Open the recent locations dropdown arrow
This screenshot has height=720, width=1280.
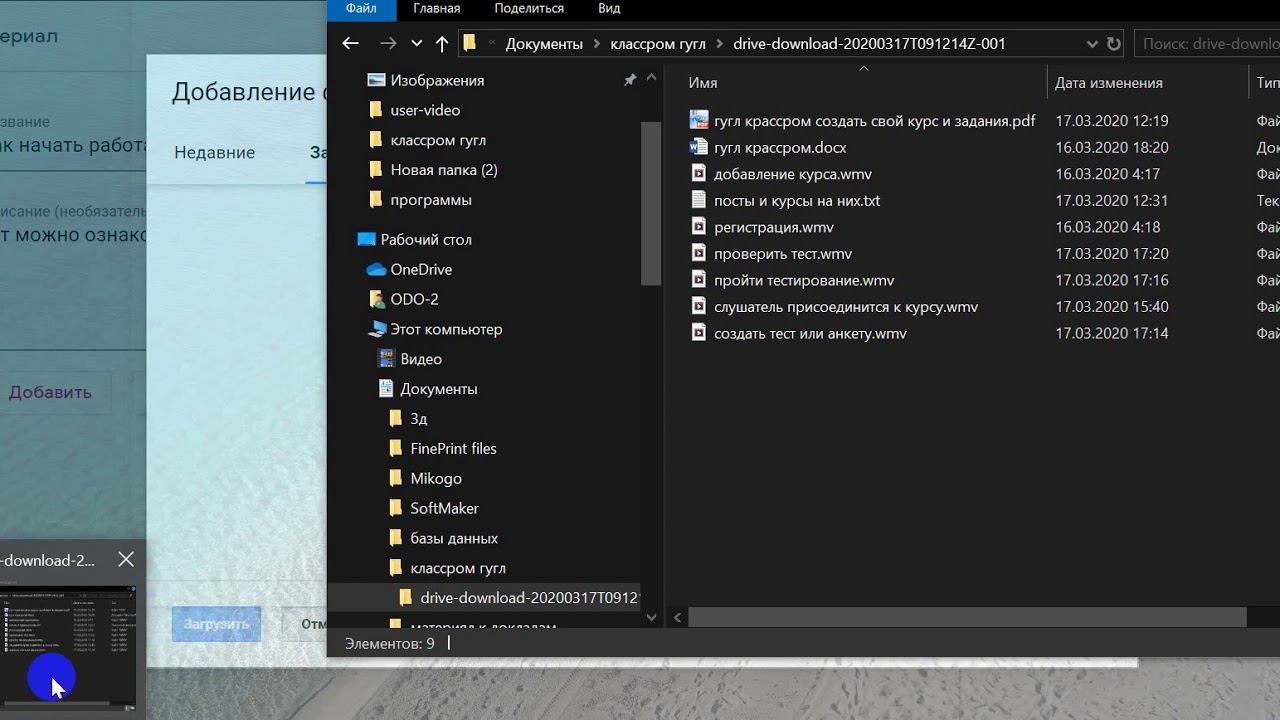(x=416, y=44)
